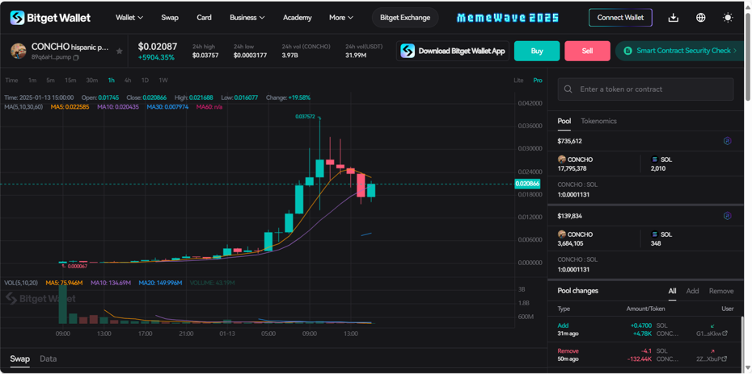Image resolution: width=755 pixels, height=375 pixels.
Task: Click the red Sell button
Action: pyautogui.click(x=587, y=51)
